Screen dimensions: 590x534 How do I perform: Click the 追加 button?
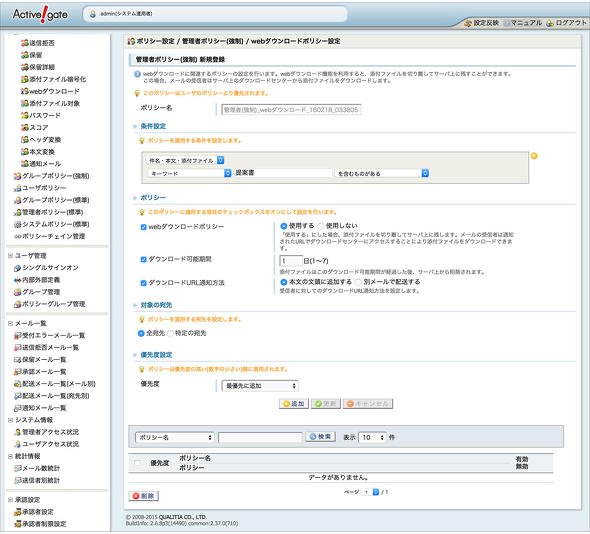(x=294, y=404)
